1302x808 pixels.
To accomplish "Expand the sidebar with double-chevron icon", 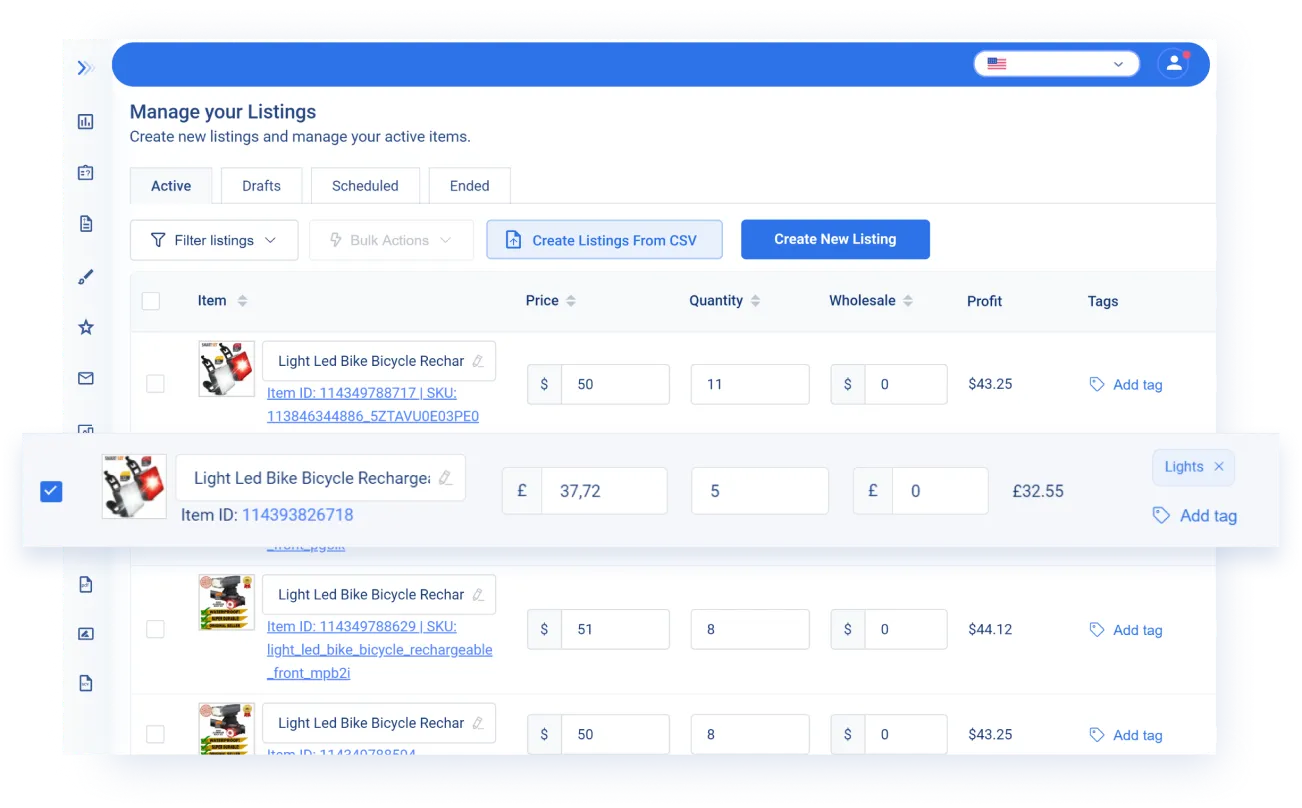I will (x=85, y=68).
